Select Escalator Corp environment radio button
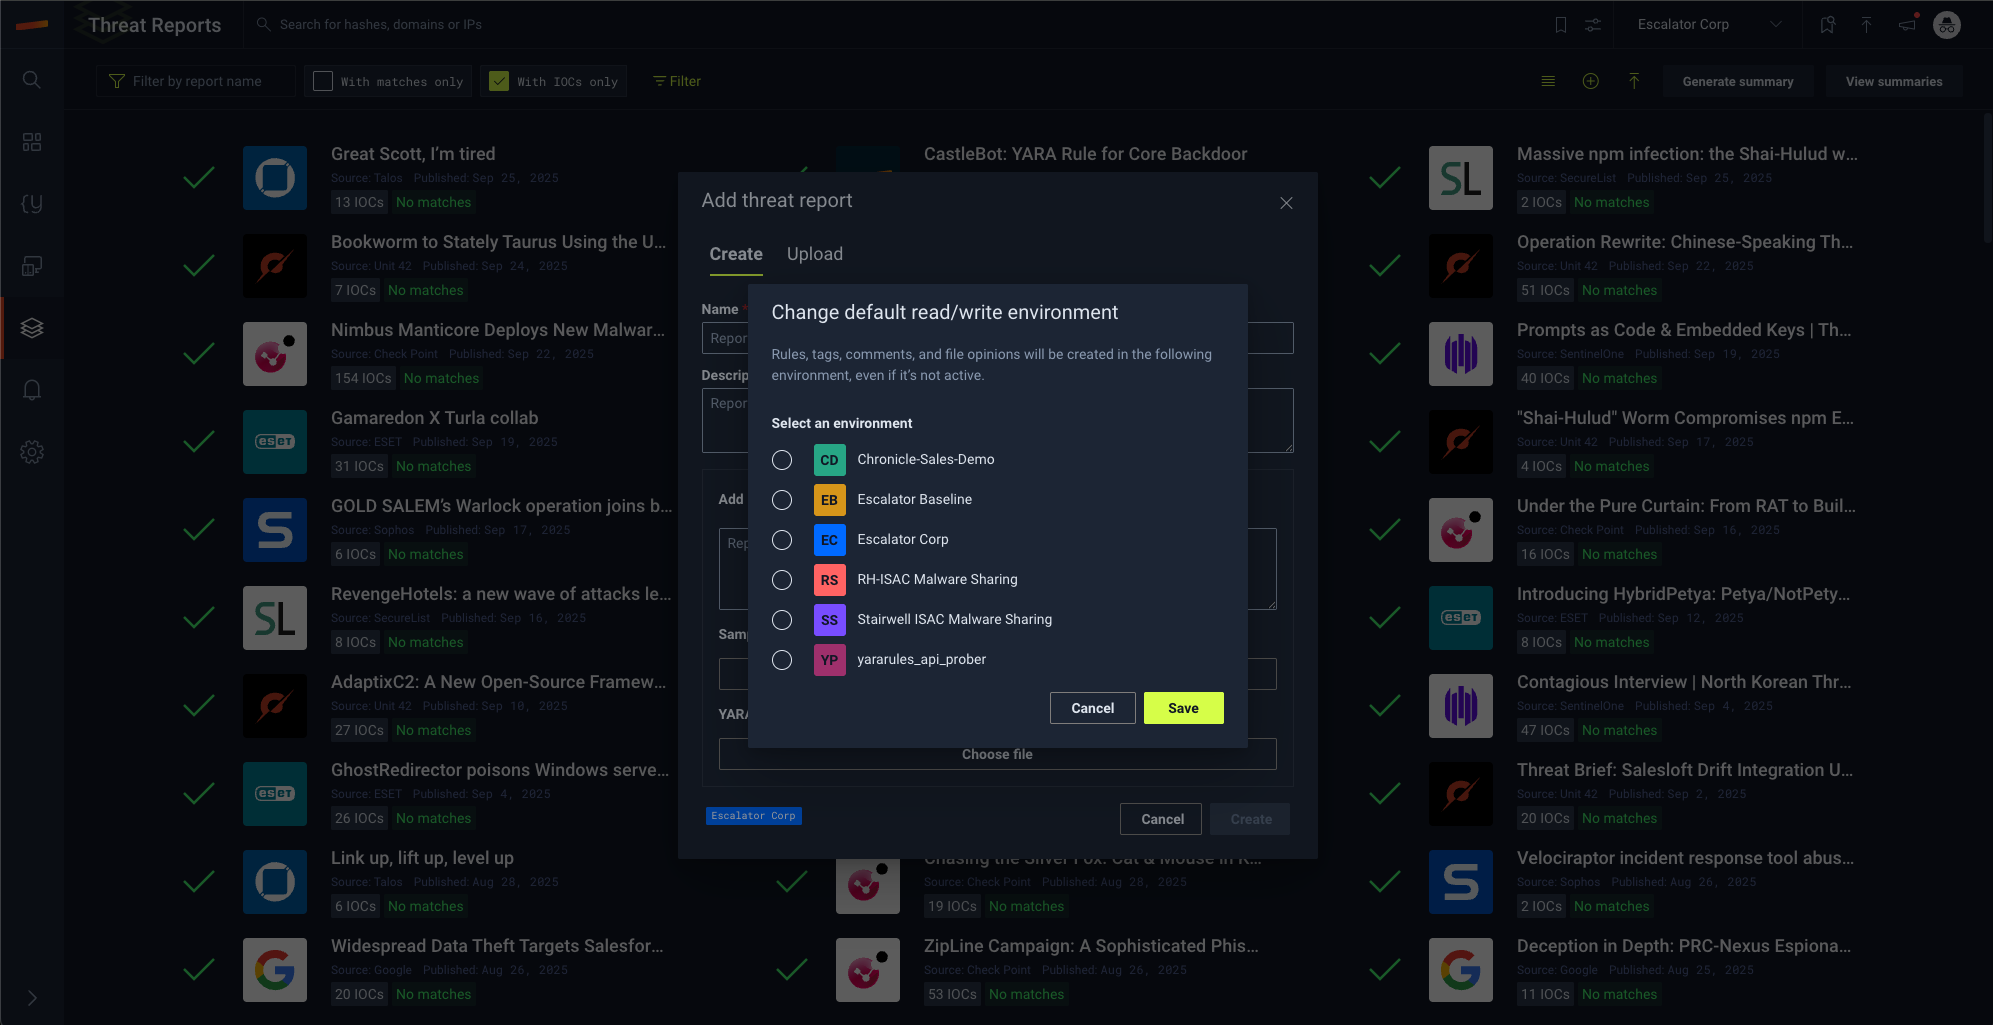 (x=782, y=540)
